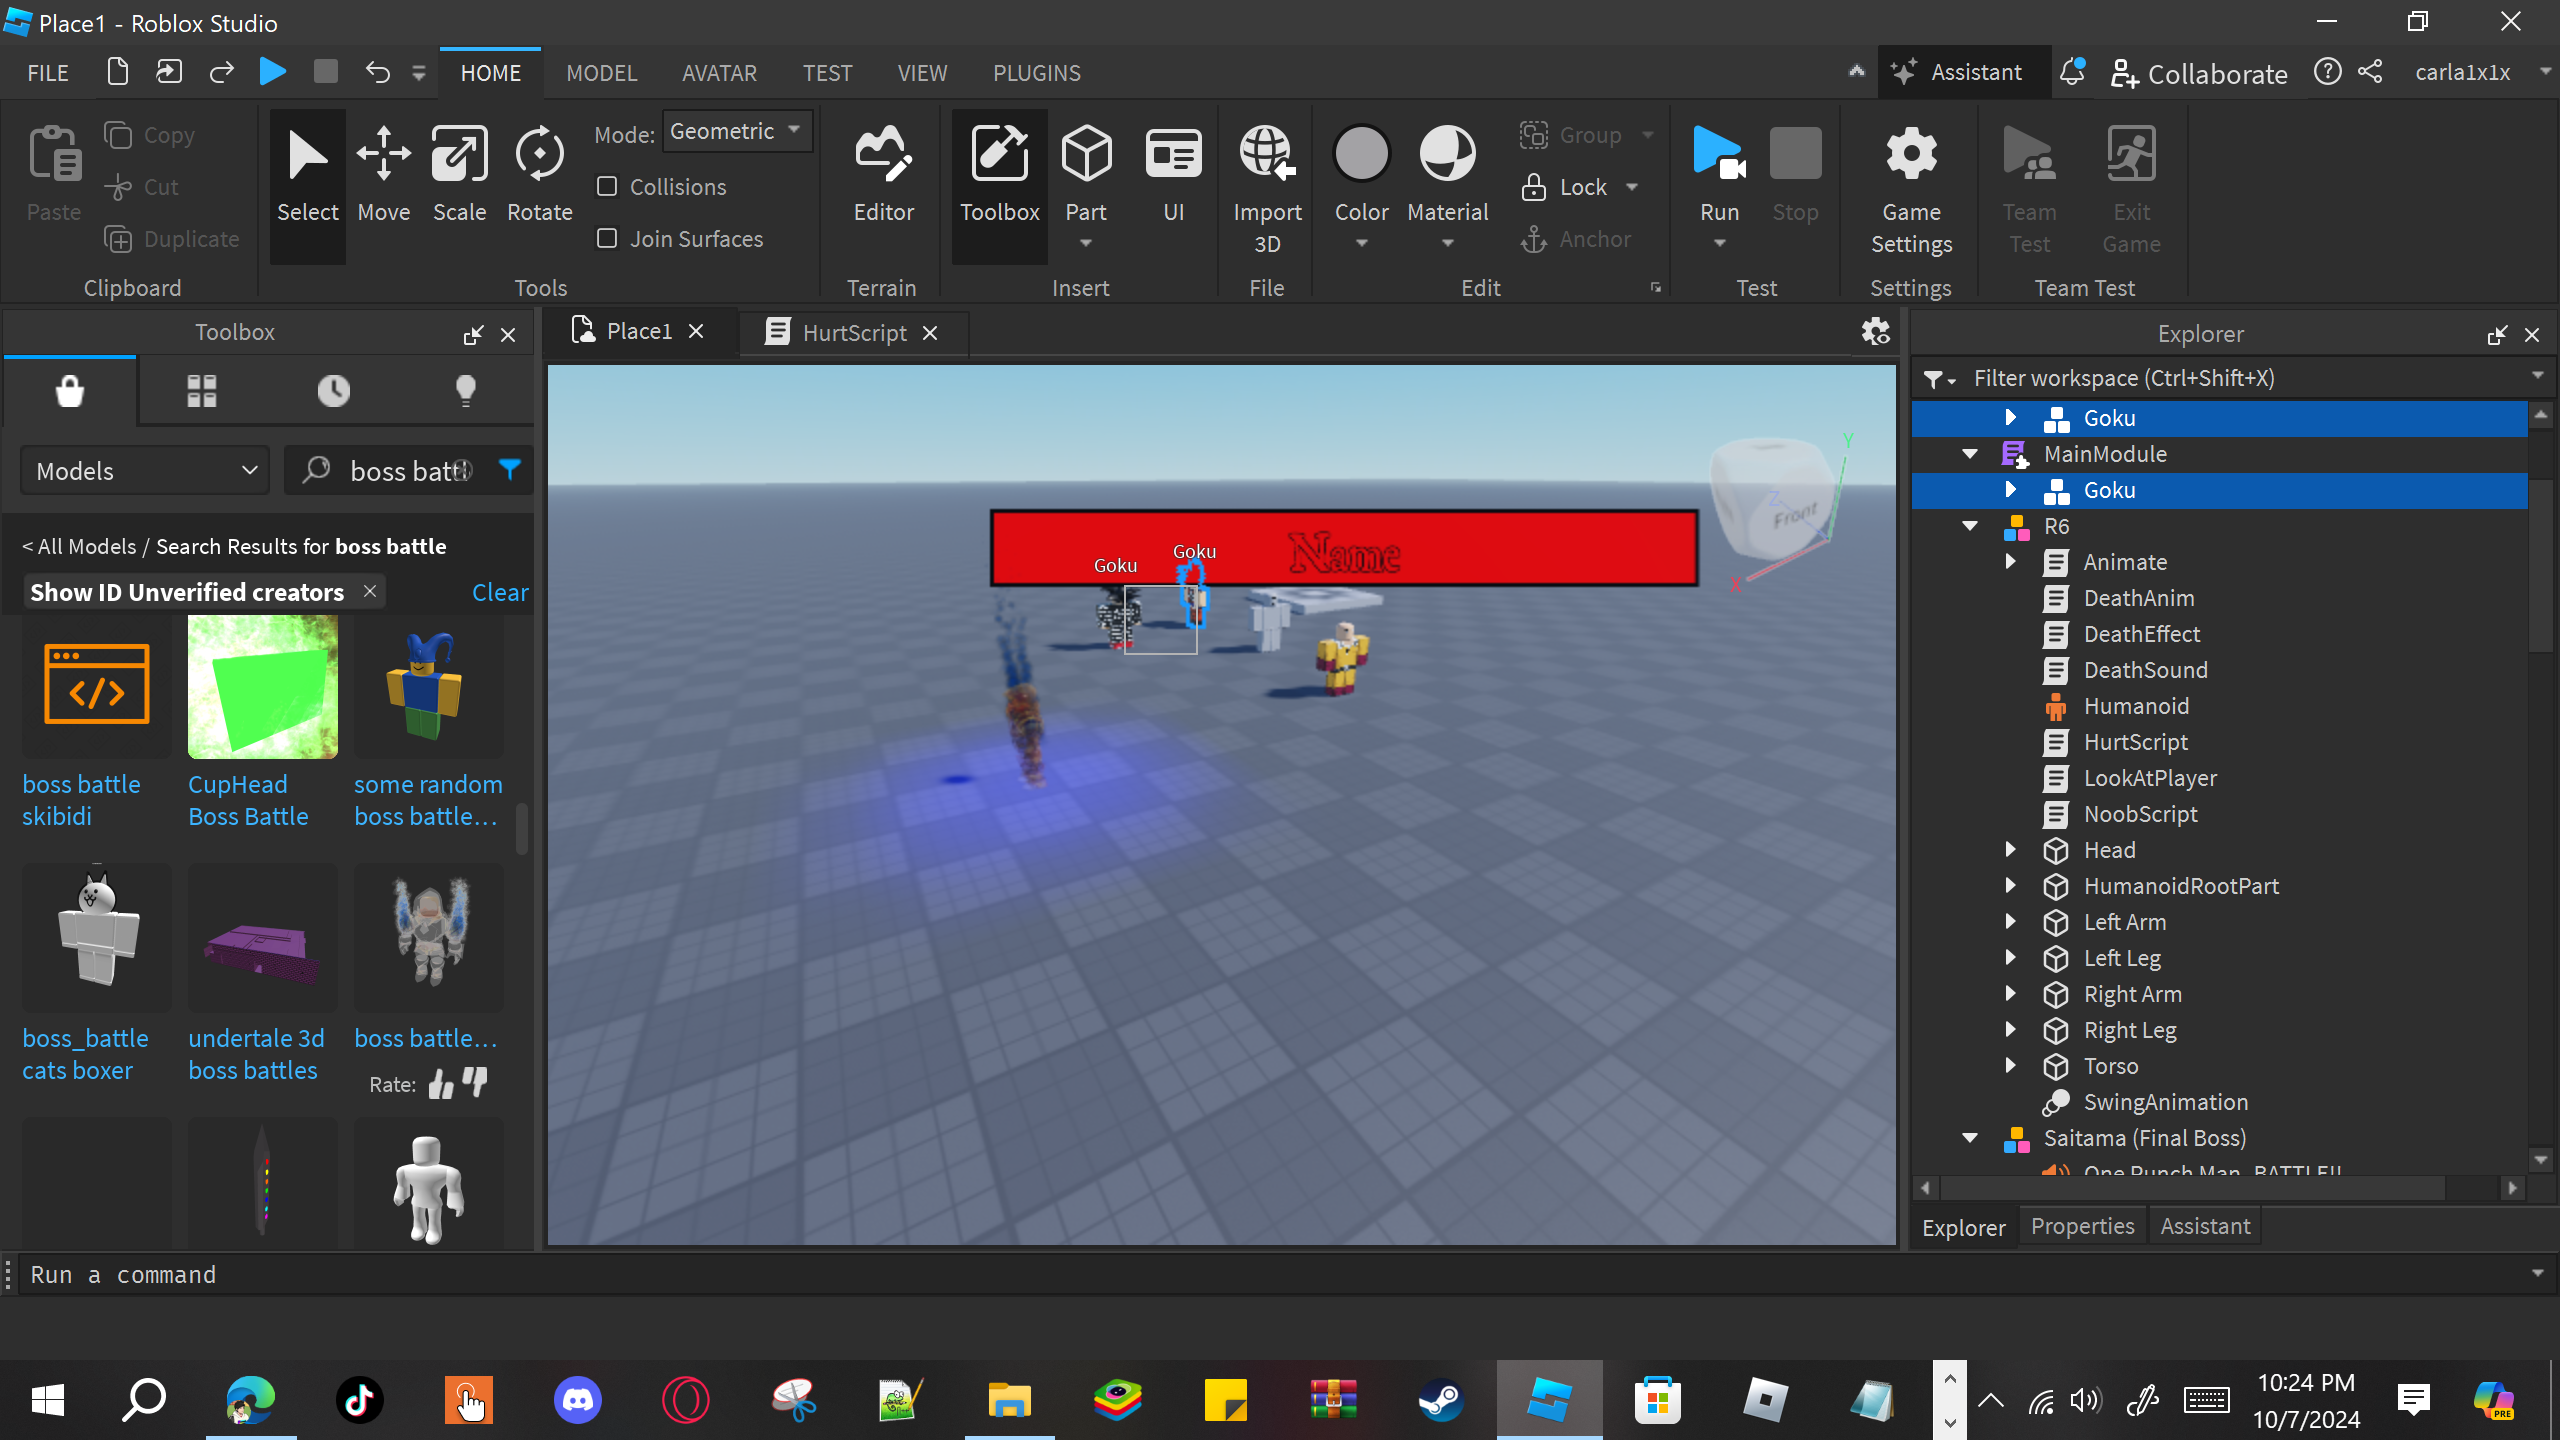Click the Clear filters link
2560x1440 pixels.
tap(499, 593)
